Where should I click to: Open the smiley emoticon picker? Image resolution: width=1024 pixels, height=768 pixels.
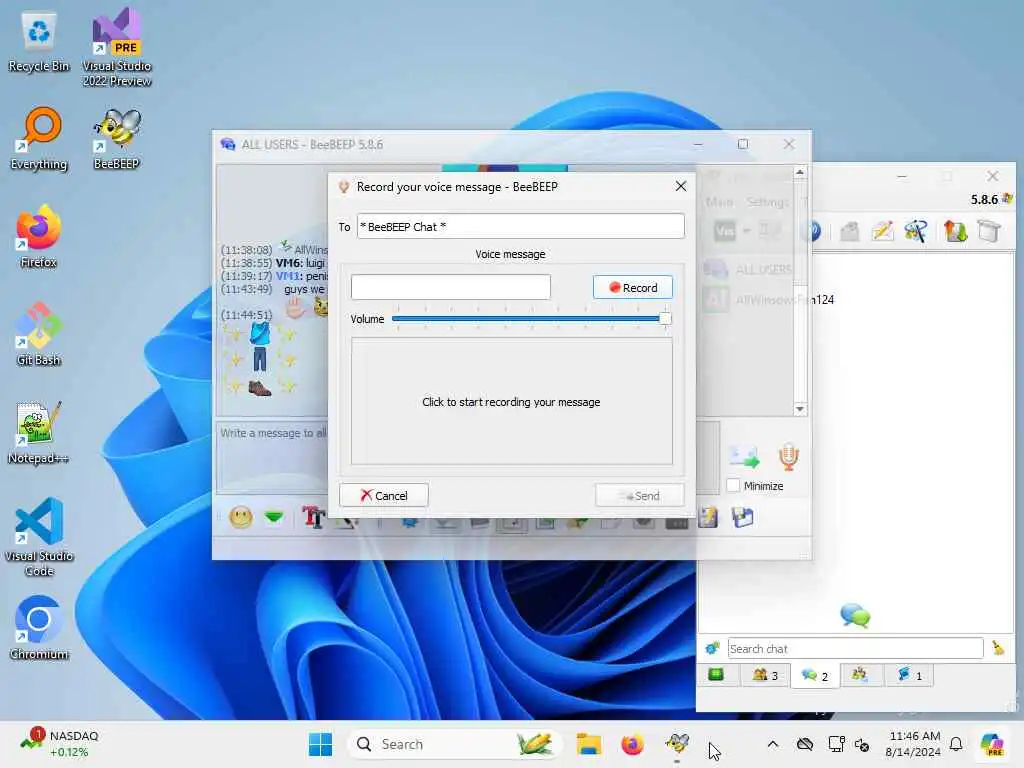point(241,518)
